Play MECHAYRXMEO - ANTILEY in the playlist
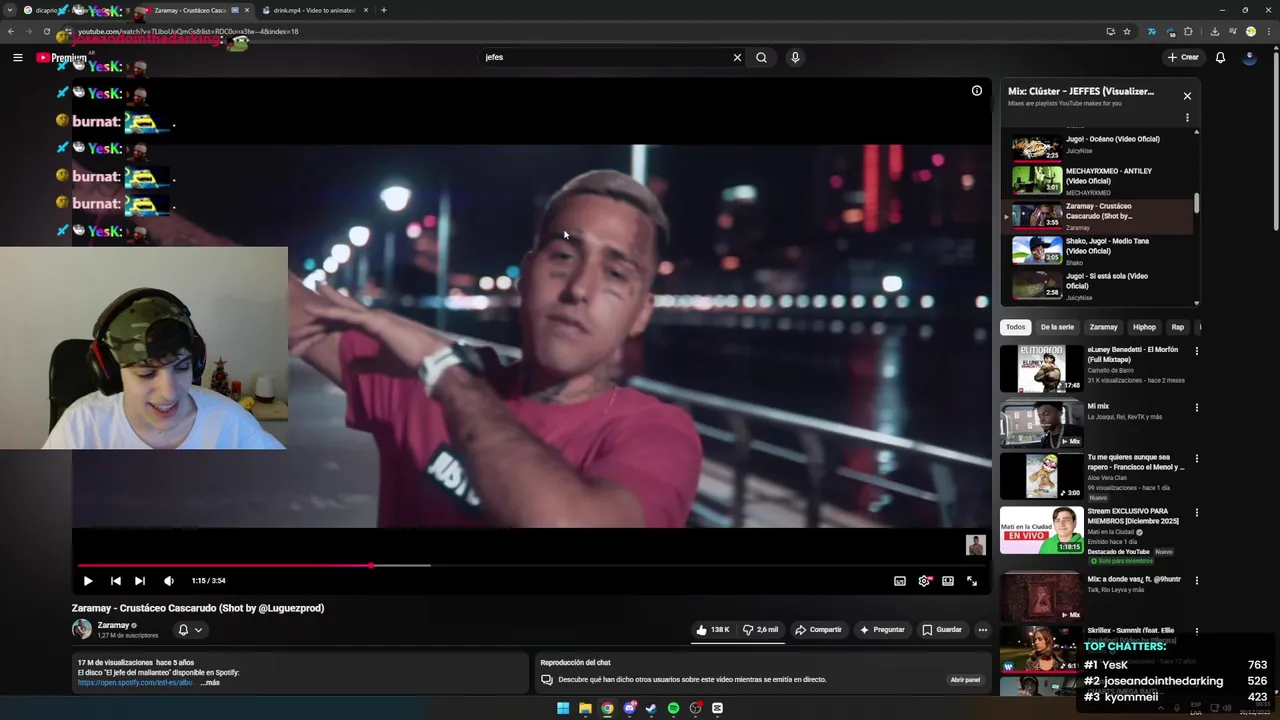Viewport: 1280px width, 720px height. pyautogui.click(x=1098, y=181)
